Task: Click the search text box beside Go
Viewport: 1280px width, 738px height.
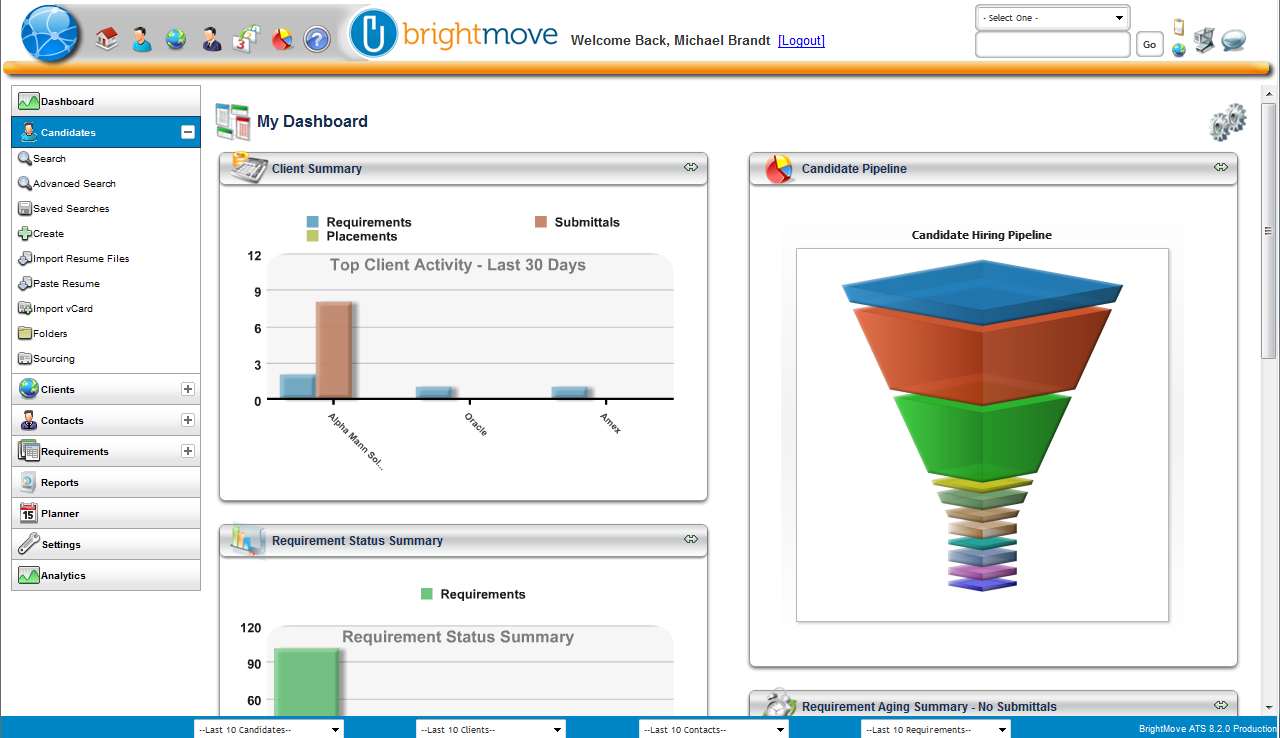Action: tap(1053, 44)
